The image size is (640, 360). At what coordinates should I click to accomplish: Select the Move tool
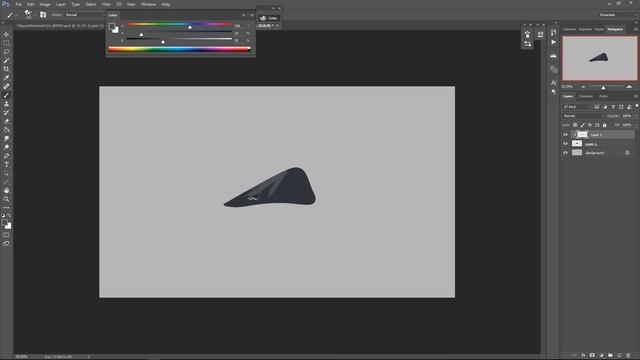coord(6,34)
